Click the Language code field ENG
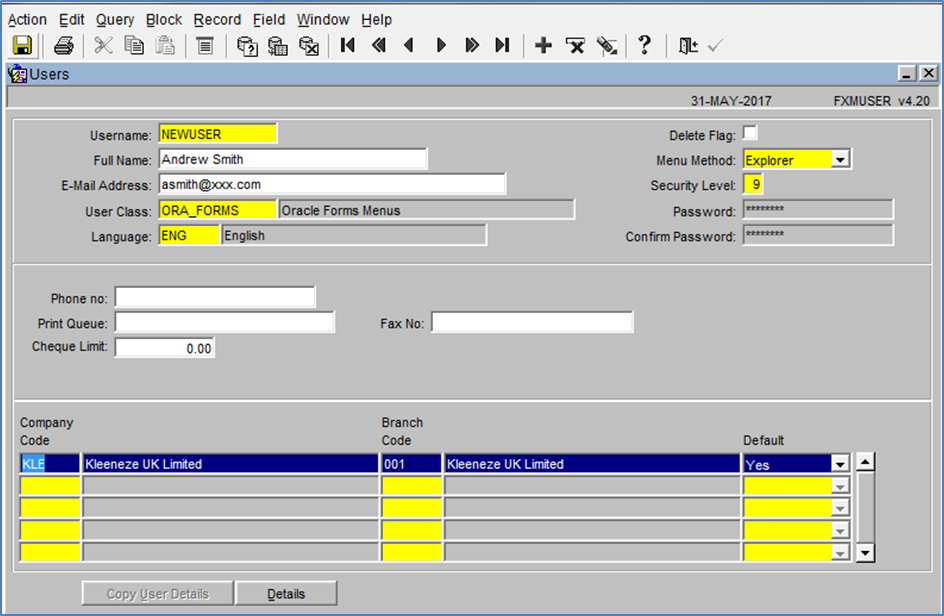The height and width of the screenshot is (616, 944). (x=189, y=235)
